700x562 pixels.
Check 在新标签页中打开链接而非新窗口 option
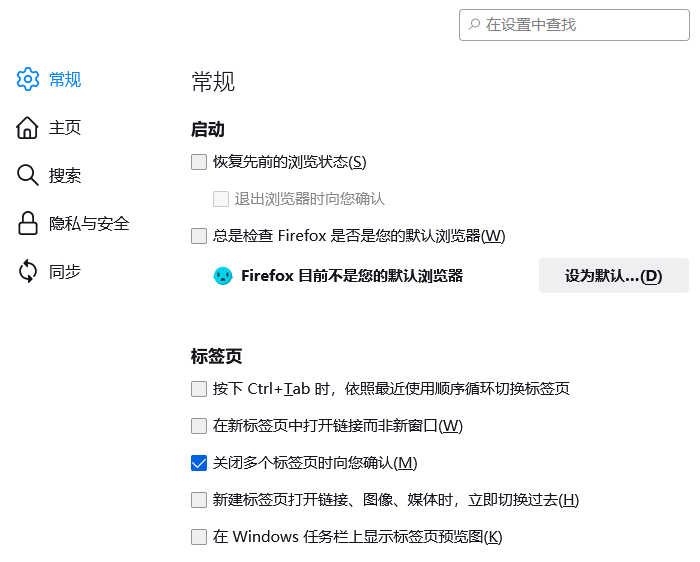tap(199, 426)
